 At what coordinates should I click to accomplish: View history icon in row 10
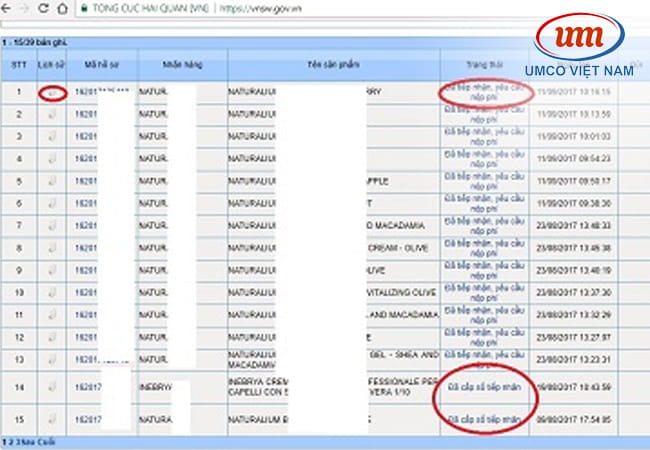(x=52, y=293)
